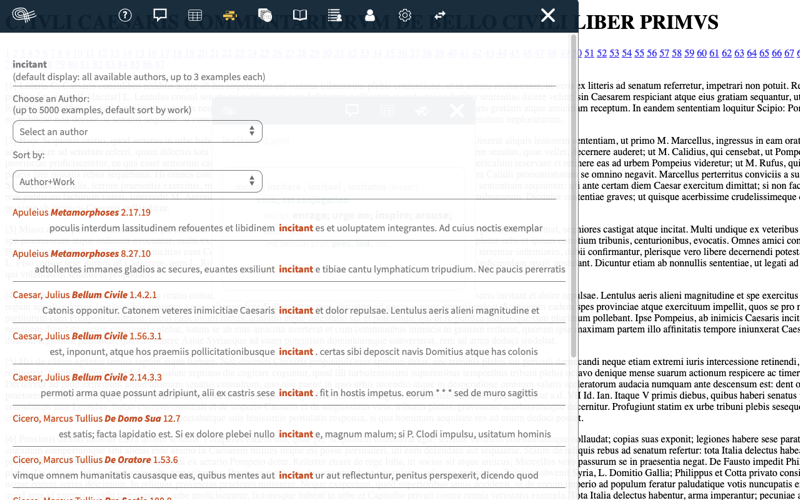The height and width of the screenshot is (500, 800).
Task: Open Cicero De Domo Sua 12.7 reference
Action: tap(96, 419)
